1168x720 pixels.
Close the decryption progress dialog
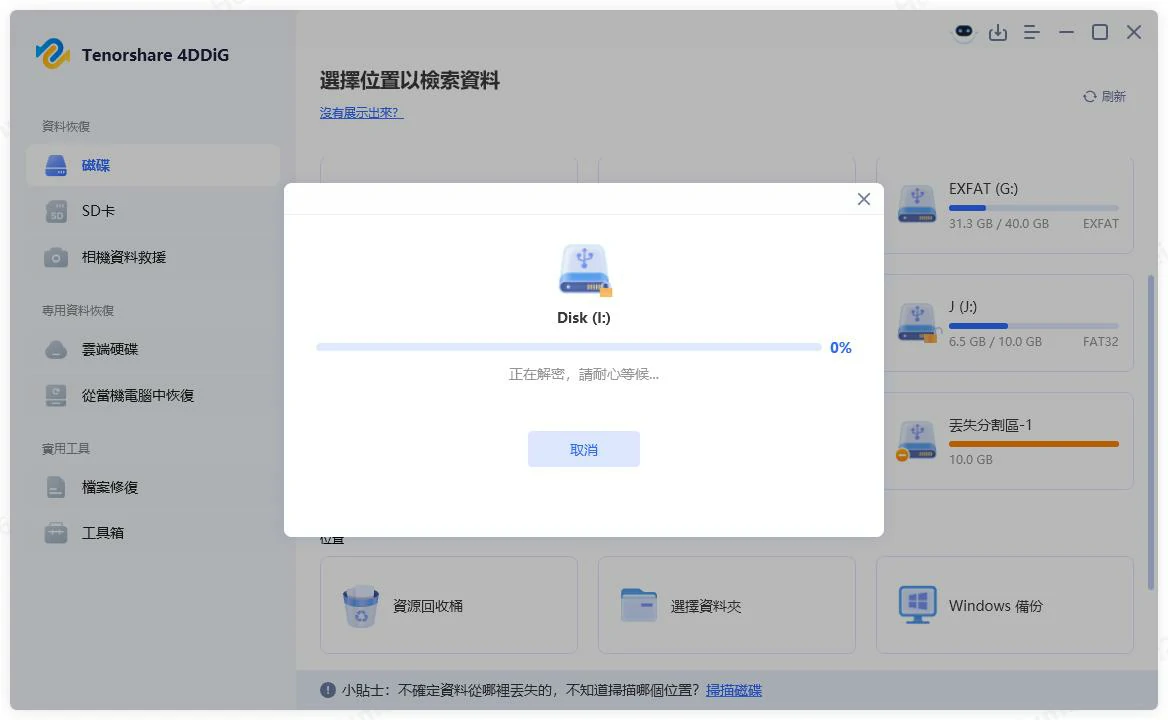[863, 199]
